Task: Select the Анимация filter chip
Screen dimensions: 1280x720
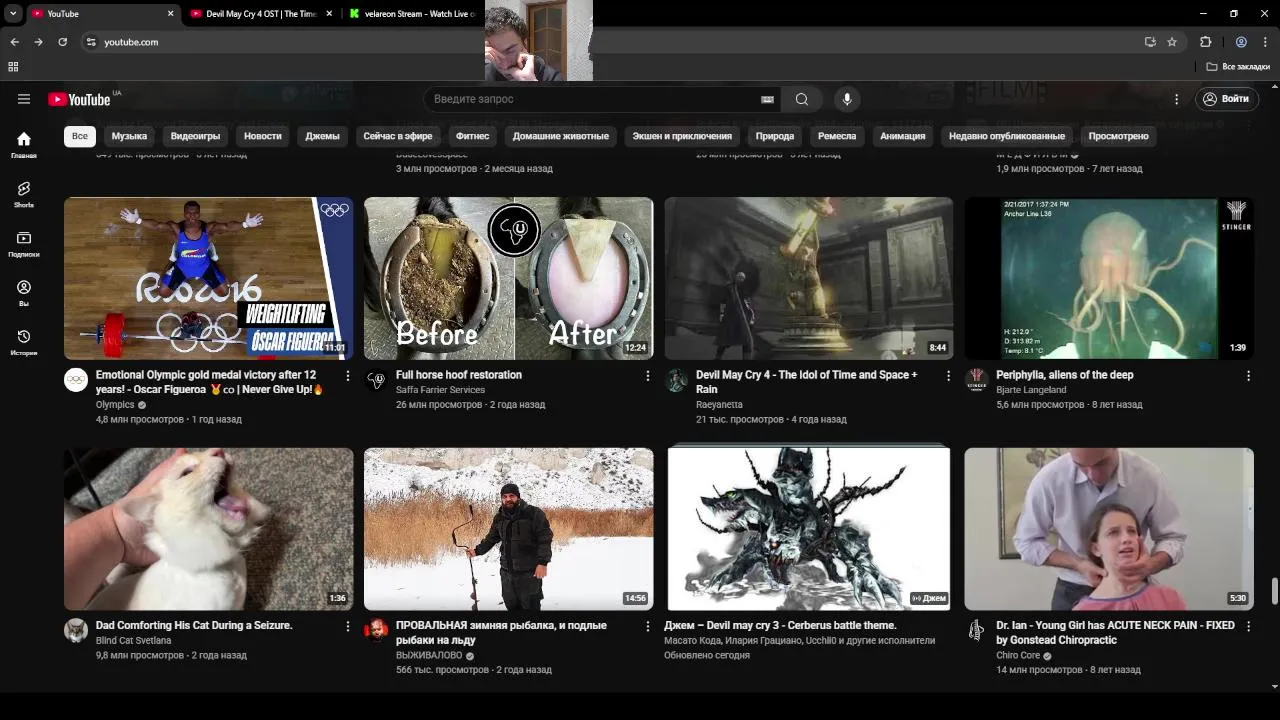Action: 903,136
